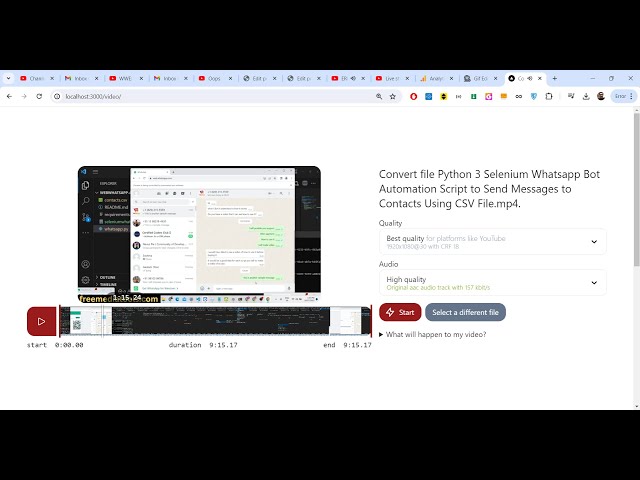Open the Chrome downloads icon
The image size is (640, 480).
point(585,96)
